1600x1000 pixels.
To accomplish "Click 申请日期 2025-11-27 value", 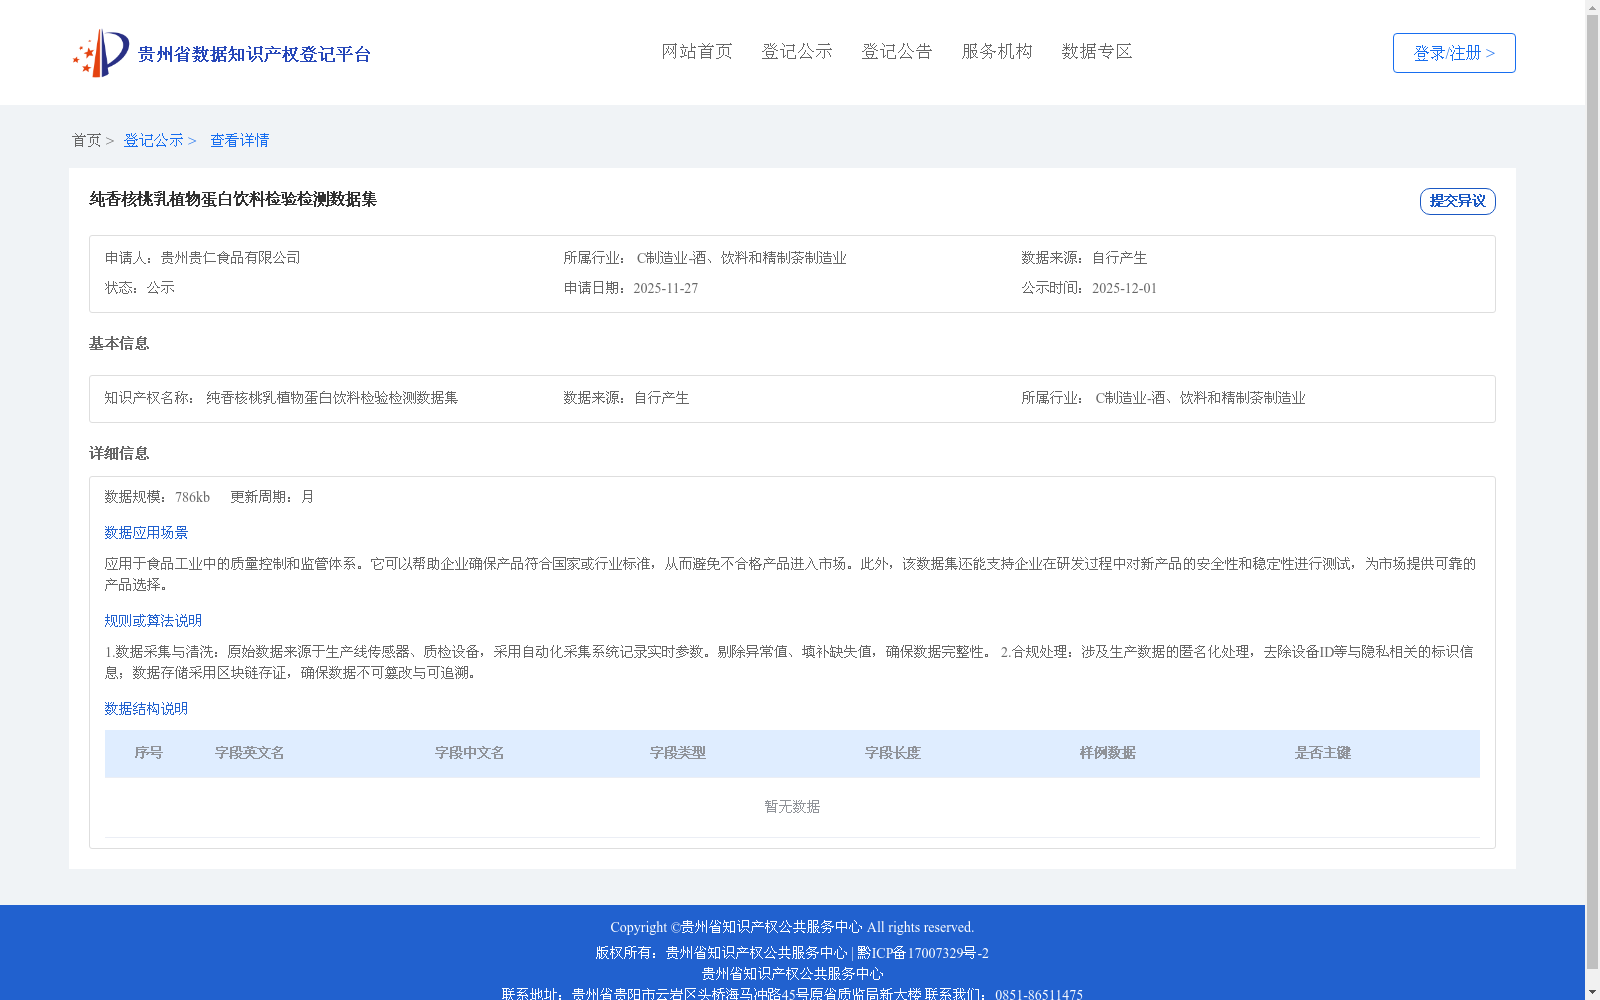I will (665, 288).
